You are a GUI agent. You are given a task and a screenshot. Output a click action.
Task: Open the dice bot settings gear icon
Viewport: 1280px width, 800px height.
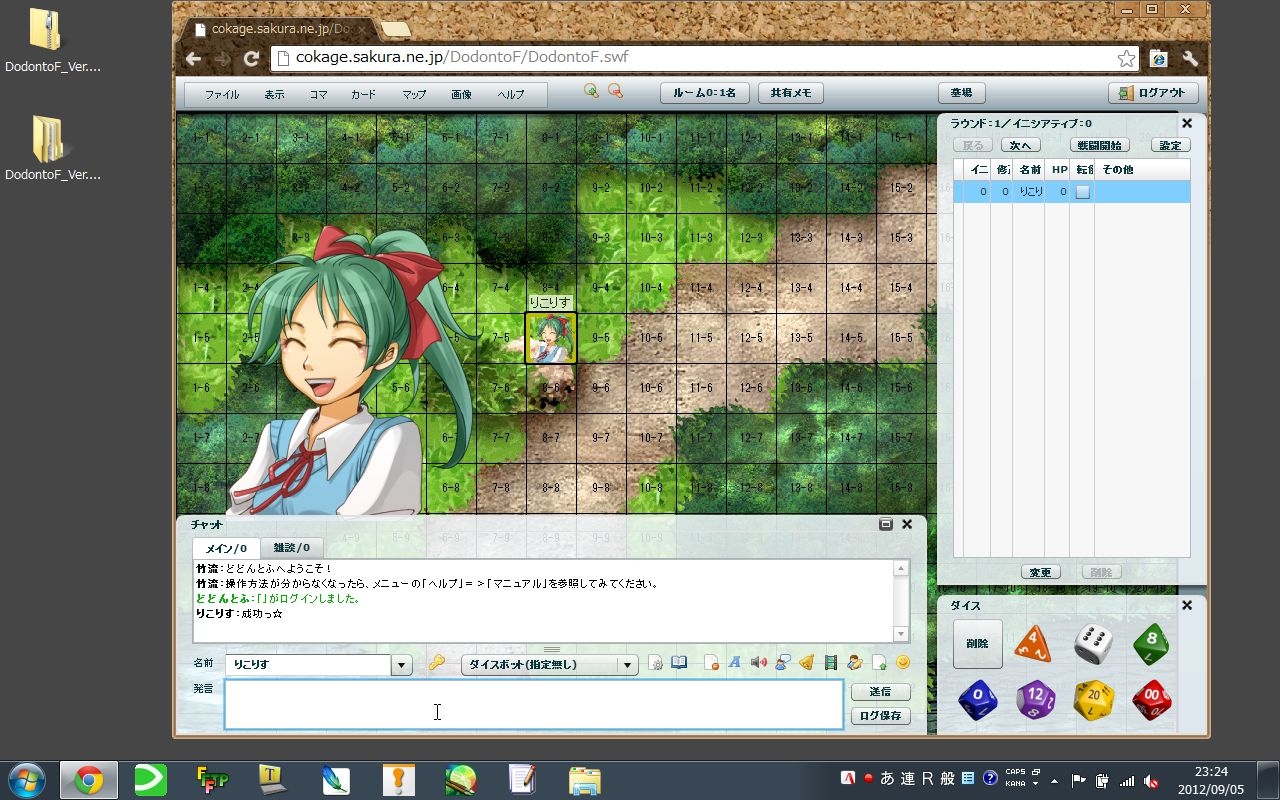pyautogui.click(x=656, y=663)
